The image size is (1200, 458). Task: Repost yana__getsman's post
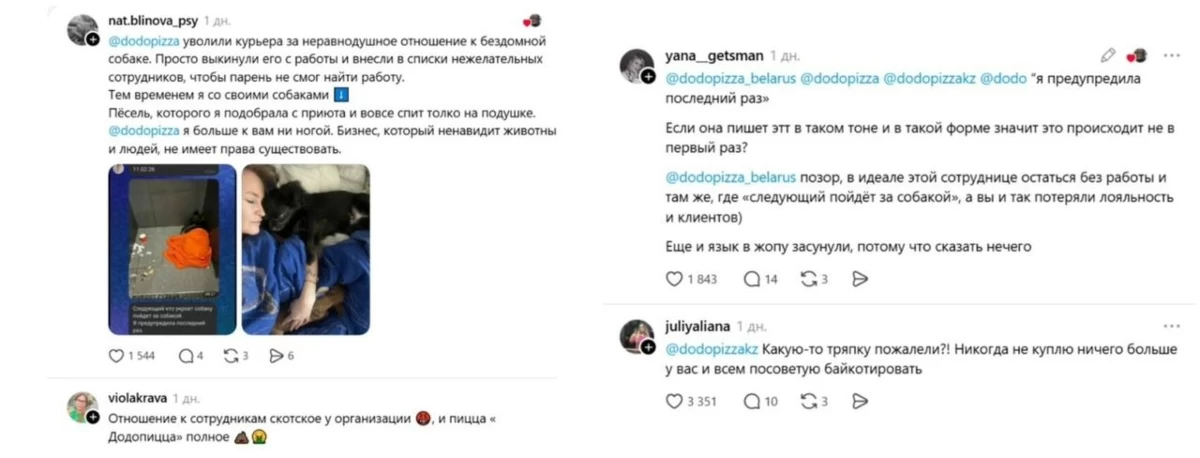pos(808,280)
